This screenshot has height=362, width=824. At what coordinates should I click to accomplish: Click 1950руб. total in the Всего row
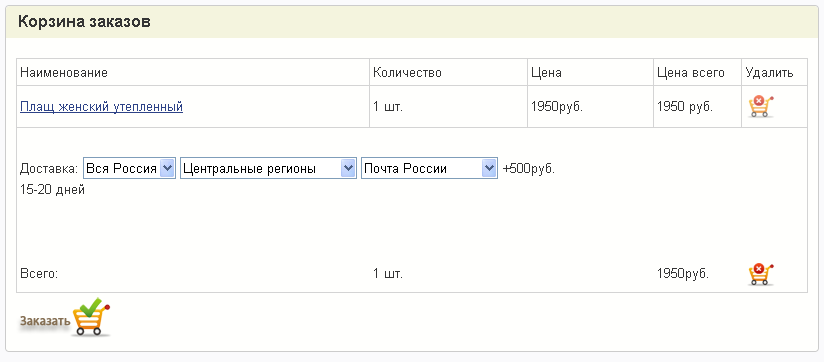coord(683,274)
